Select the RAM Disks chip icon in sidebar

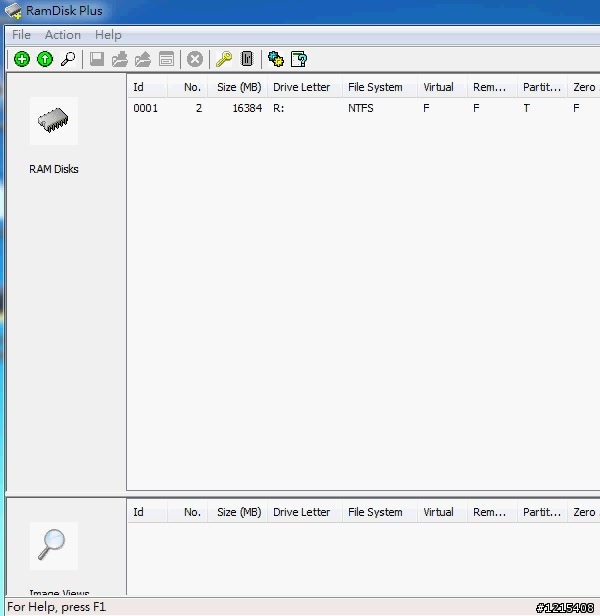54,121
